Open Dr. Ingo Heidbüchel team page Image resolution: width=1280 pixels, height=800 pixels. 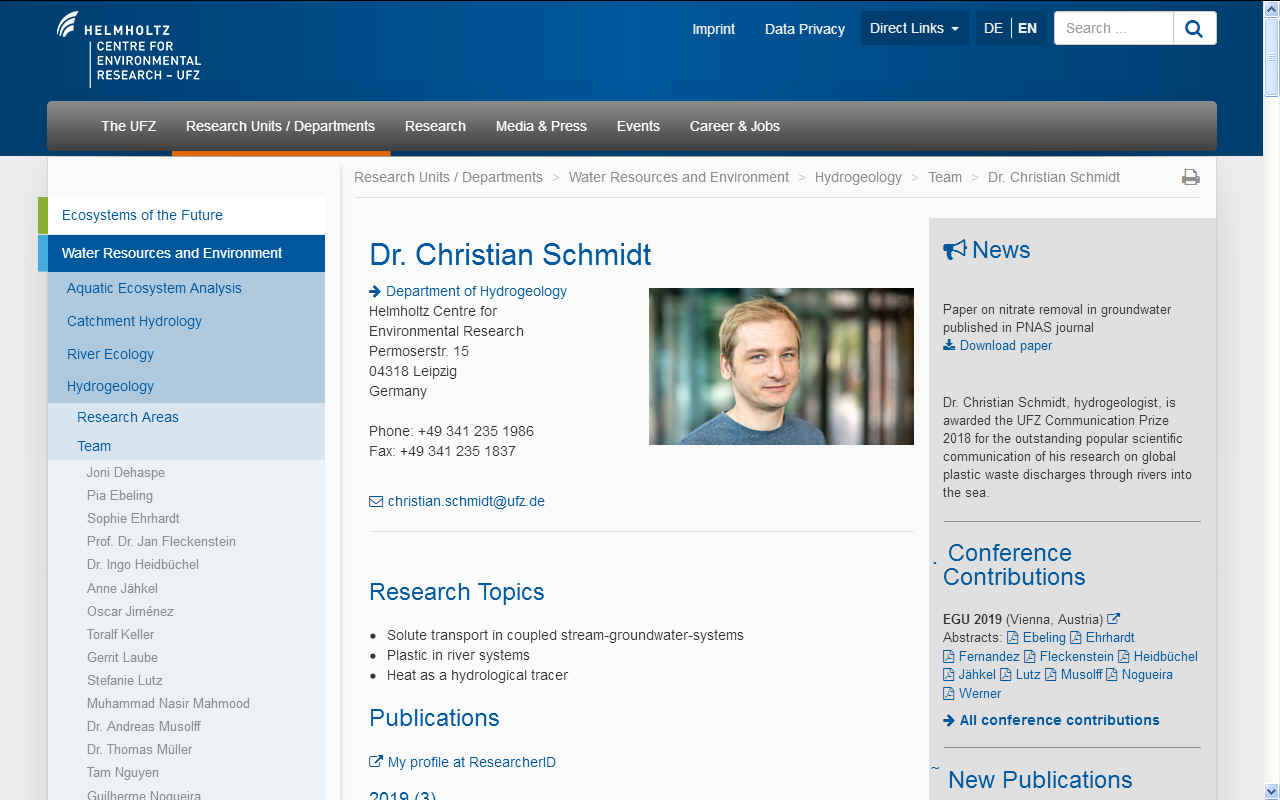click(143, 564)
